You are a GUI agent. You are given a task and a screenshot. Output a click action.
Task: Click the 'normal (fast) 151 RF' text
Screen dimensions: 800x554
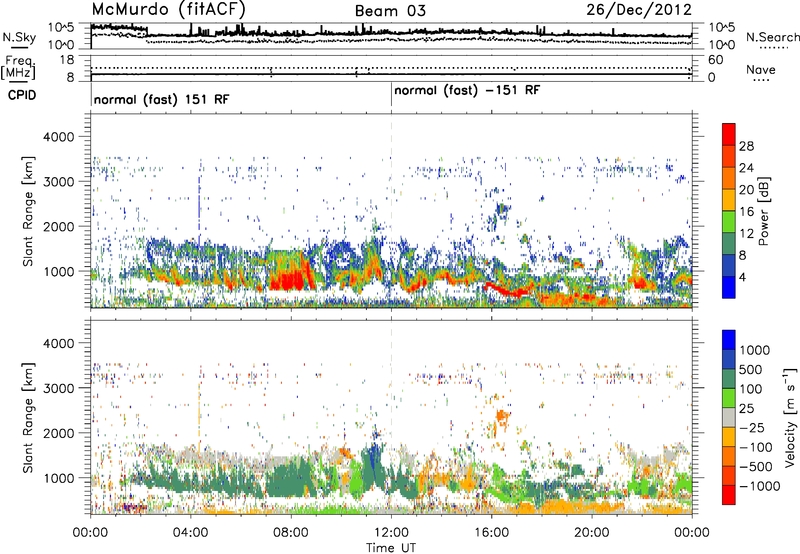(161, 99)
